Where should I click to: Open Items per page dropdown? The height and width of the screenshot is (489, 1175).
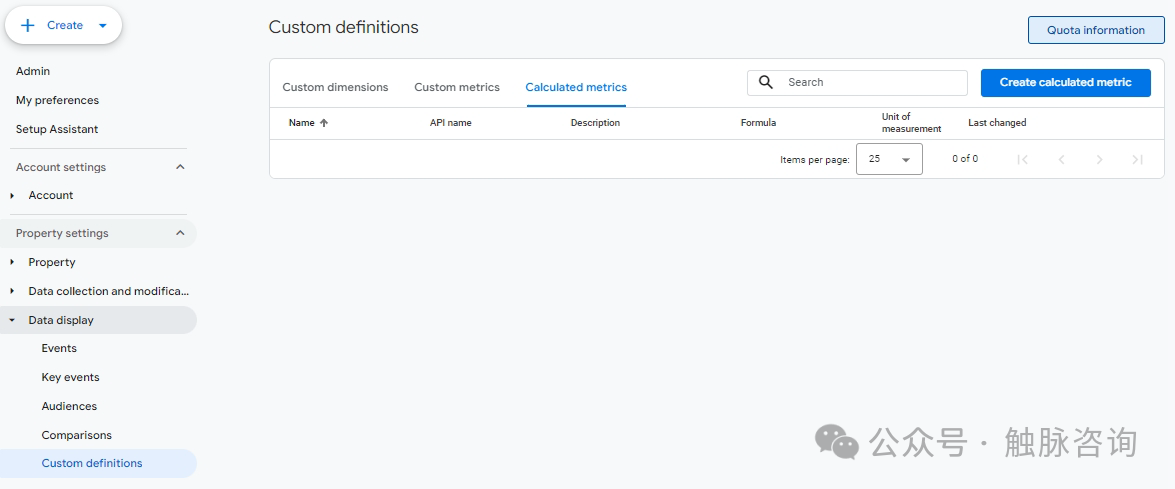pos(889,159)
